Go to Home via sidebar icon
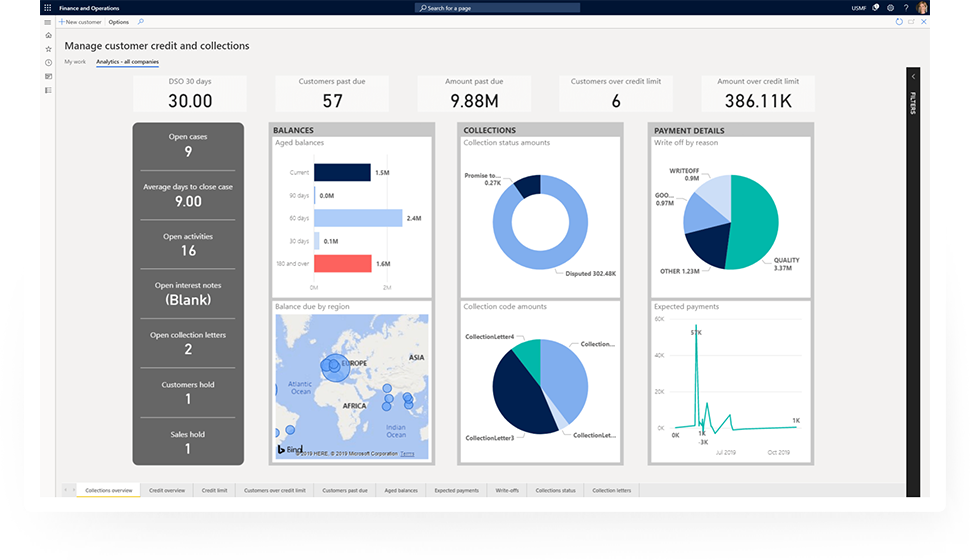The image size is (970, 560). (x=48, y=35)
